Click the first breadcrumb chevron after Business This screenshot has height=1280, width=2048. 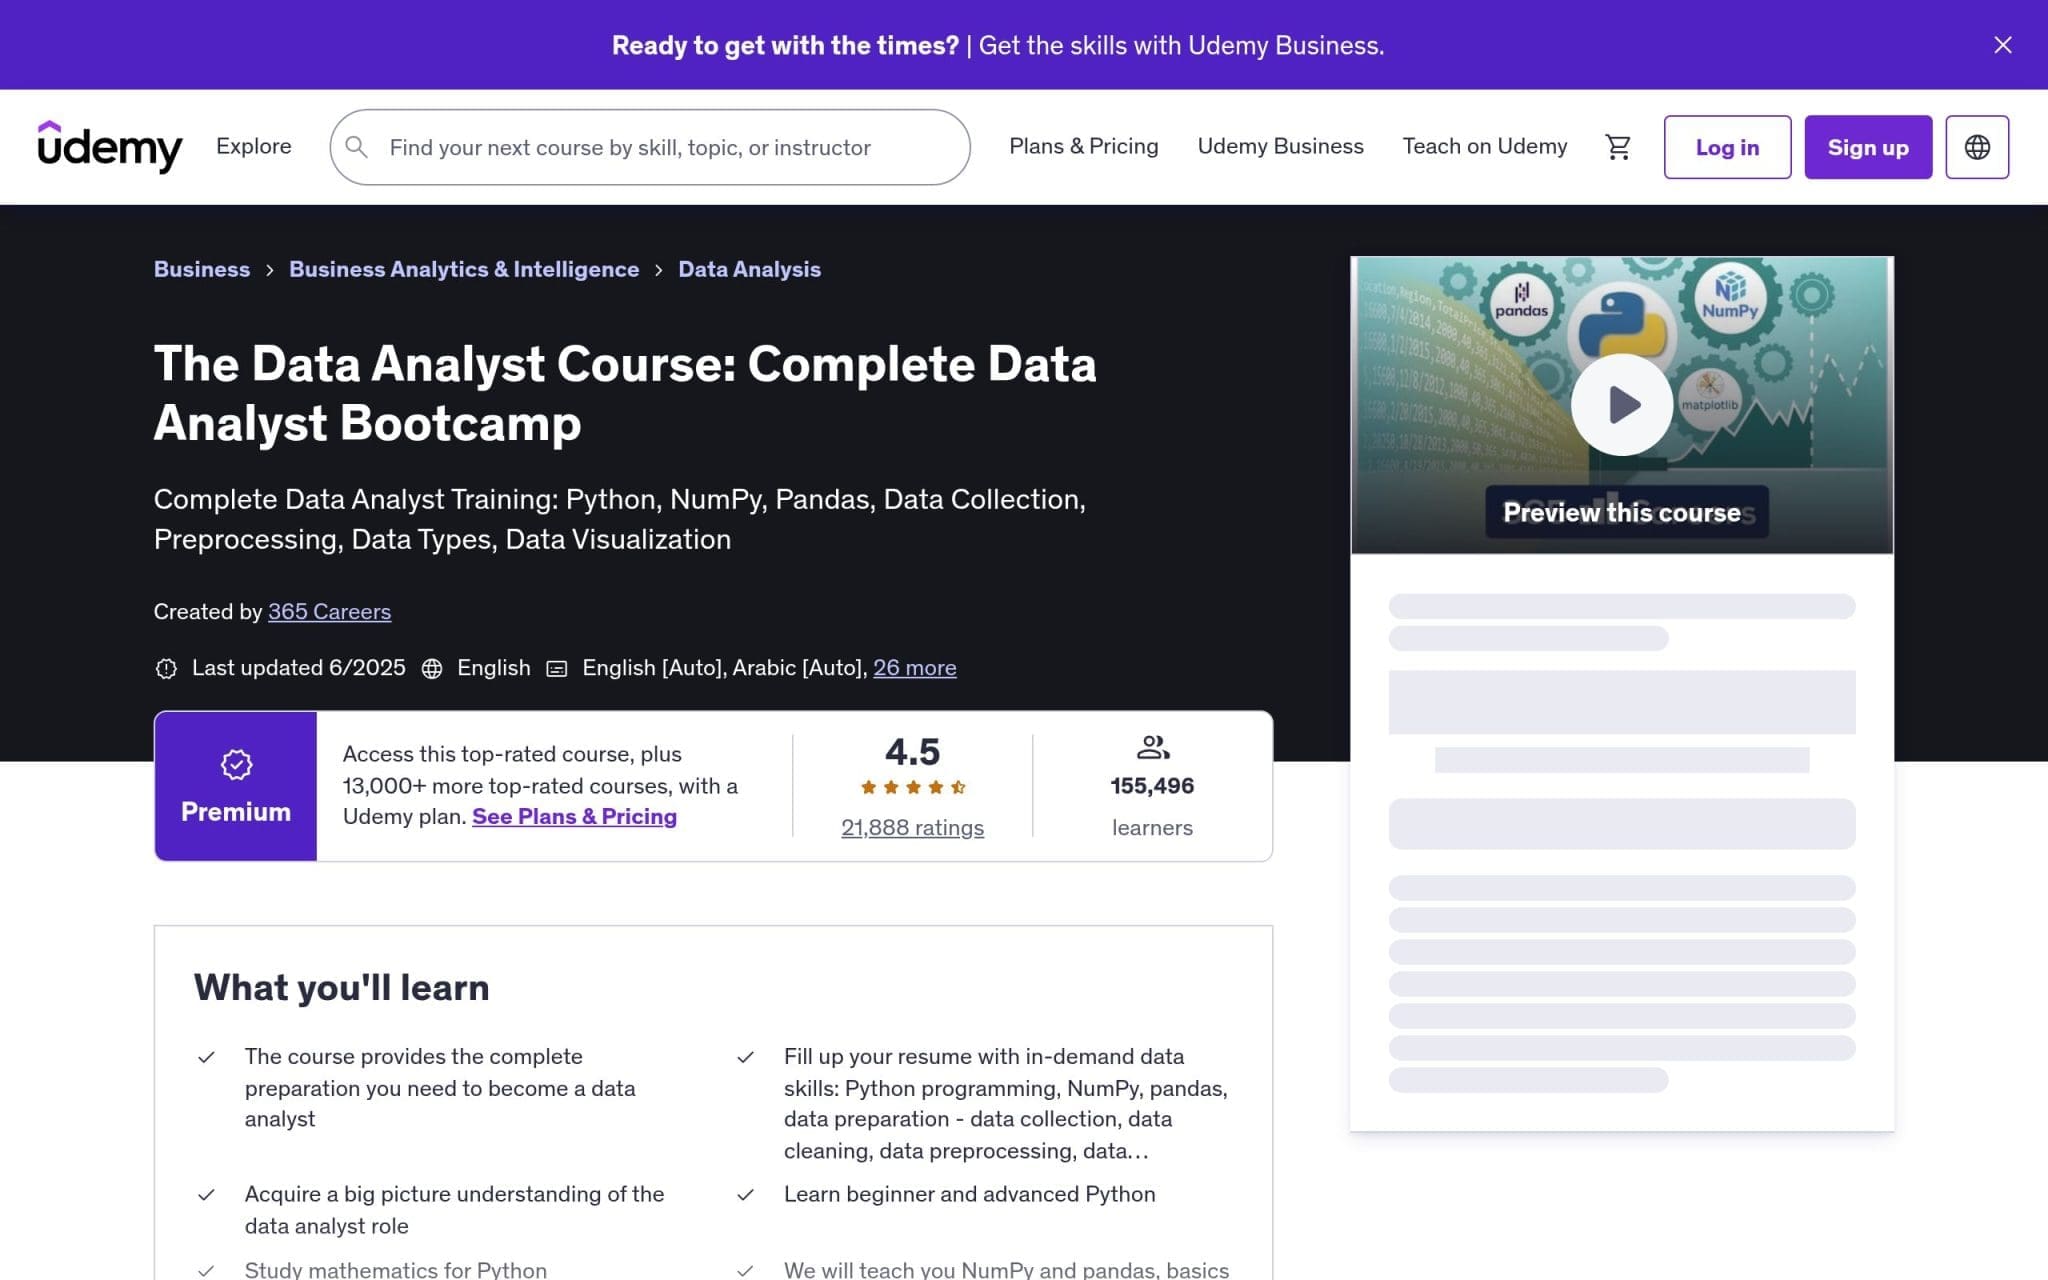point(270,270)
